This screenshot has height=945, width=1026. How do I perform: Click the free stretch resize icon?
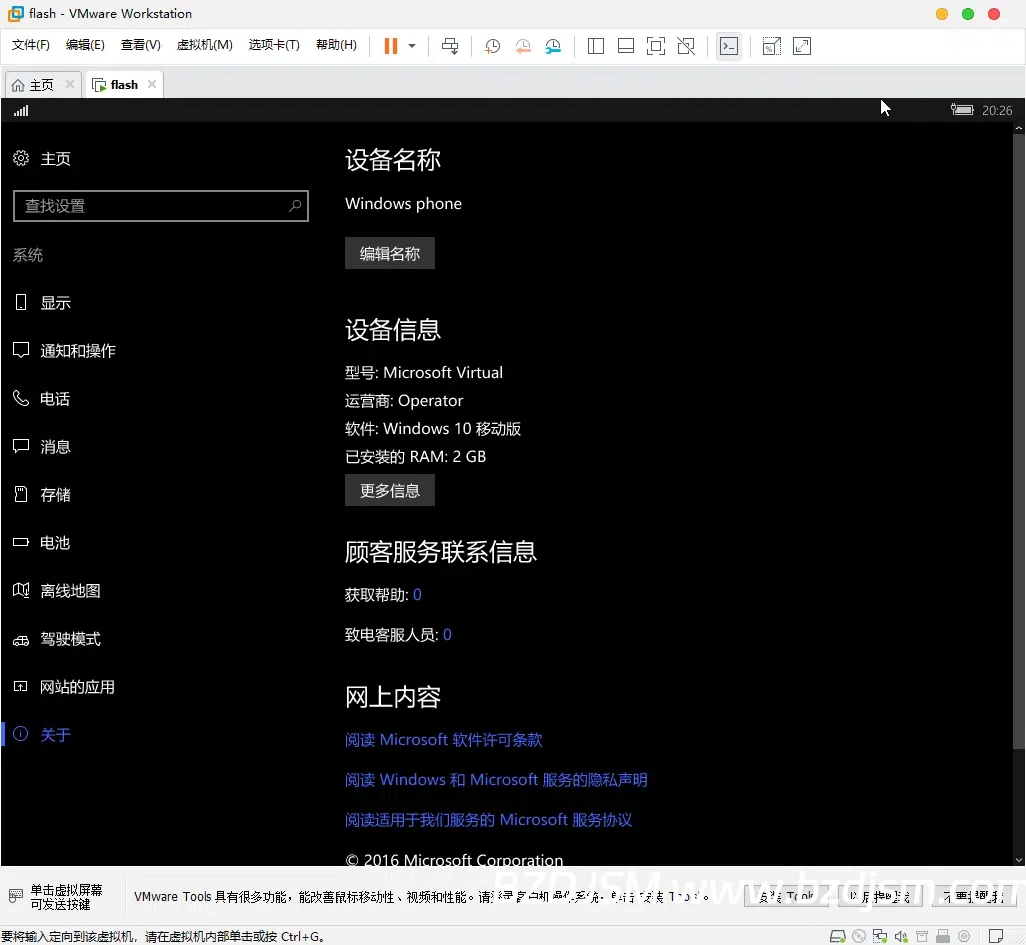[802, 46]
